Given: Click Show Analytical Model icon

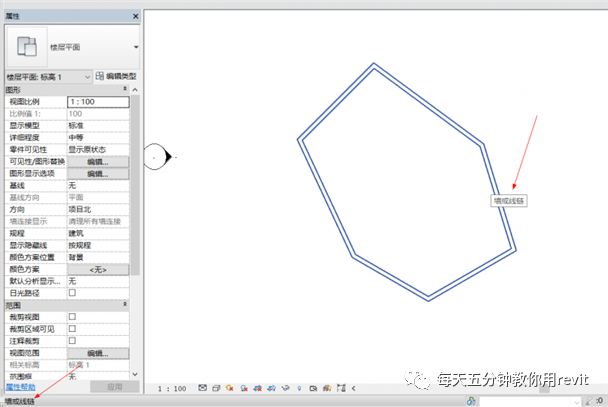Looking at the screenshot, I should click(327, 388).
